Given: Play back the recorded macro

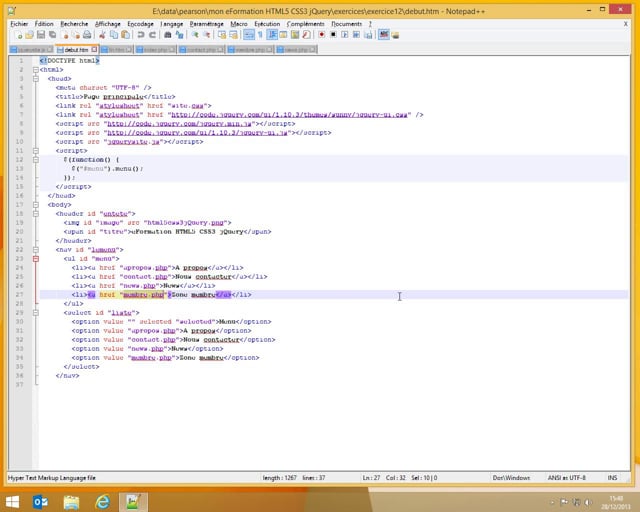Looking at the screenshot, I should (x=344, y=35).
